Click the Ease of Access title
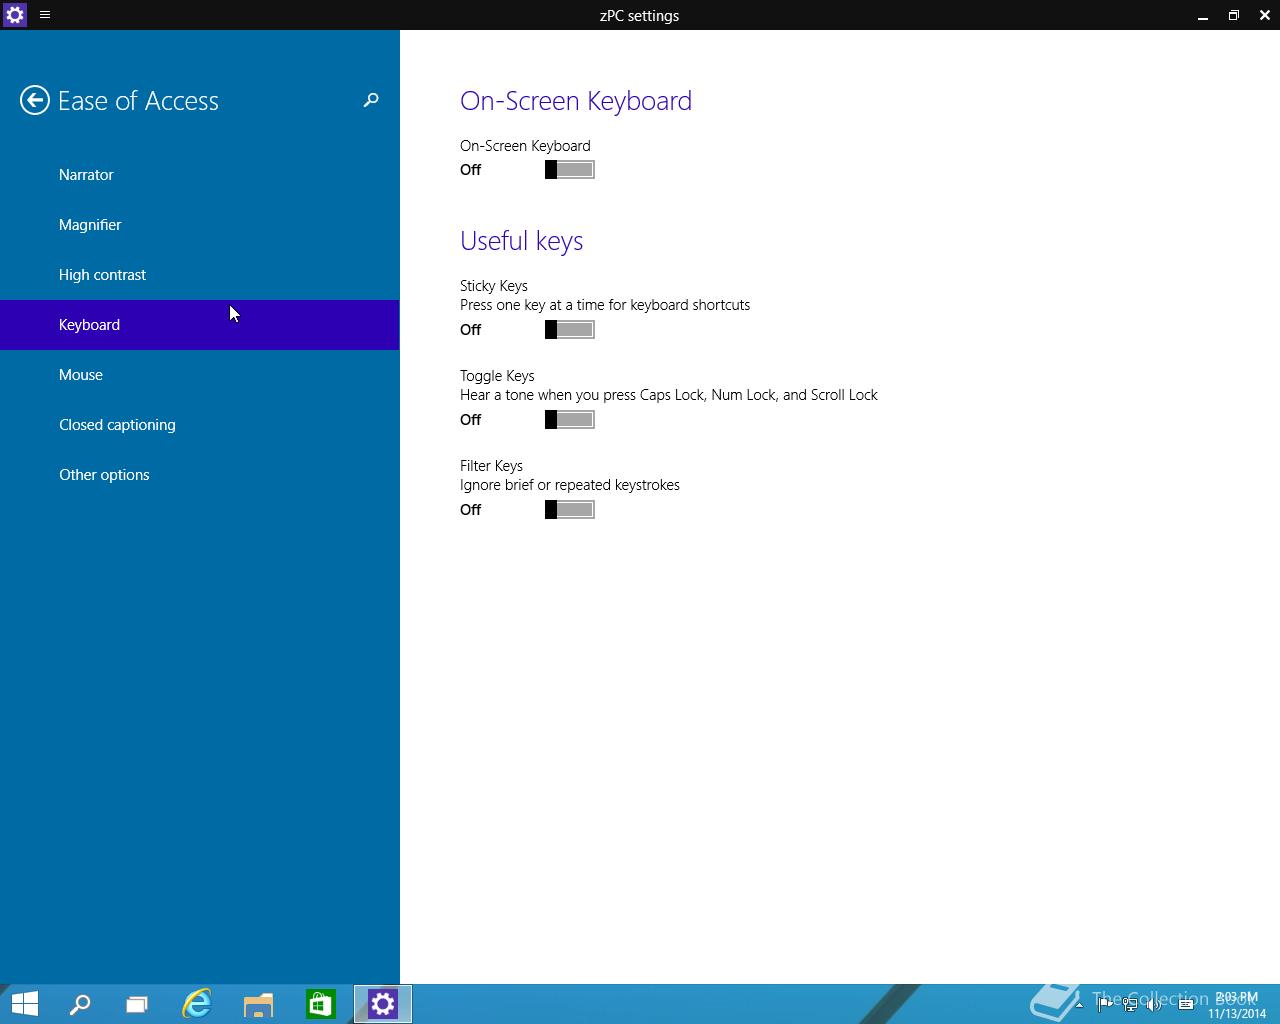The height and width of the screenshot is (1024, 1280). [x=138, y=101]
